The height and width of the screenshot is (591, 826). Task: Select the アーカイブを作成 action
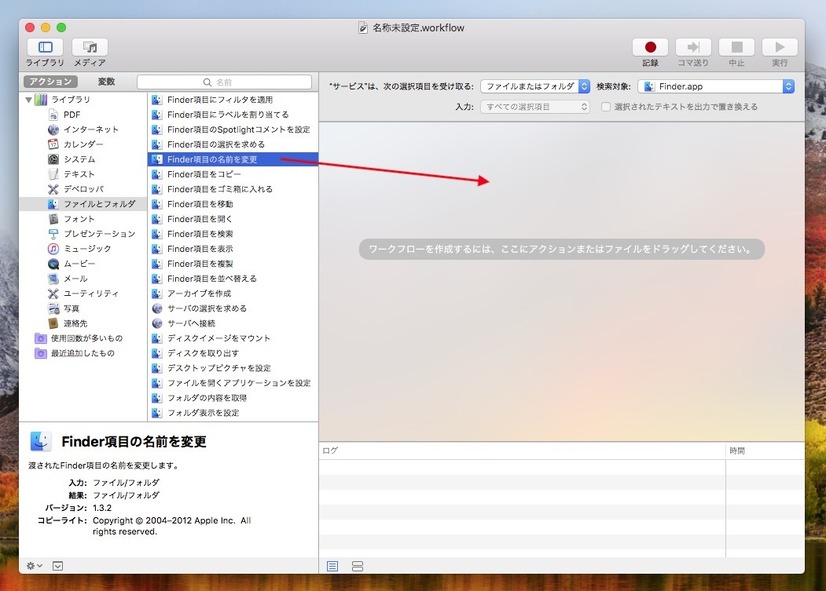199,293
